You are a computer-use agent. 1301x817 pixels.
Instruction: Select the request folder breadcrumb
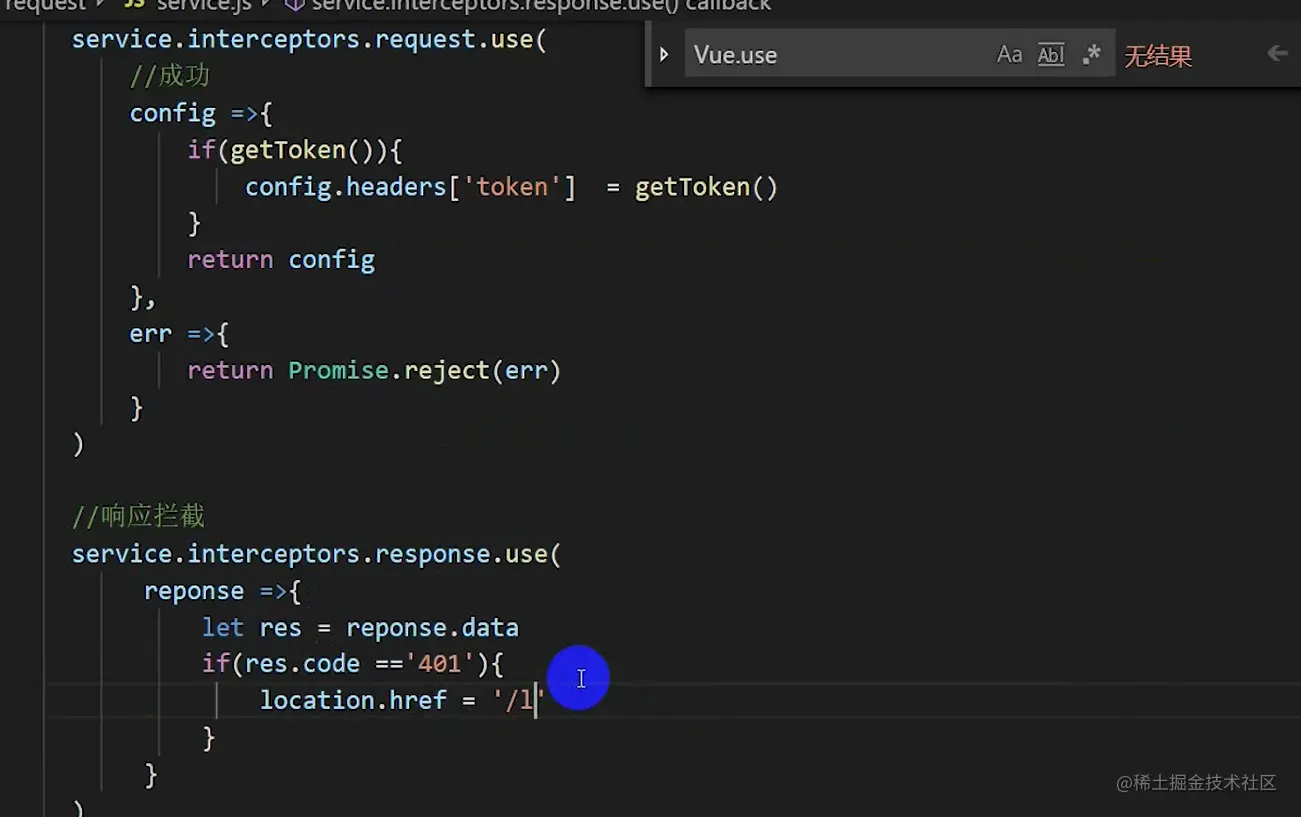click(45, 6)
